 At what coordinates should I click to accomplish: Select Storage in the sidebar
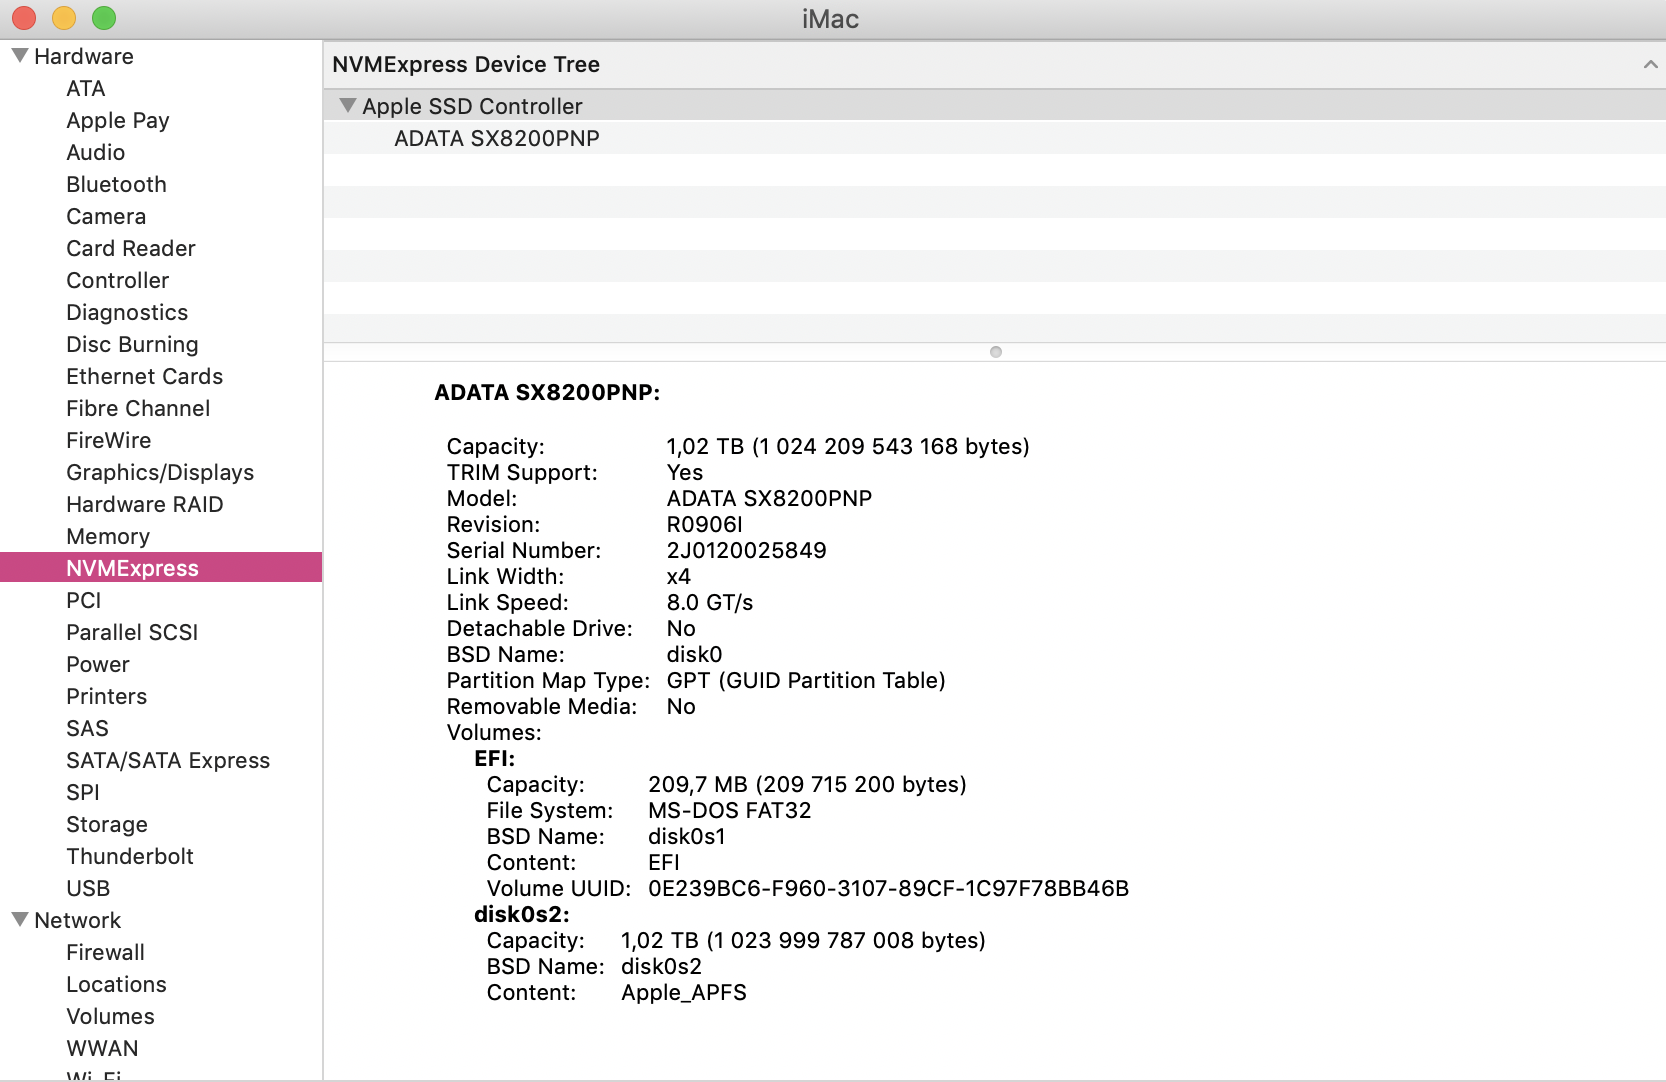[107, 824]
